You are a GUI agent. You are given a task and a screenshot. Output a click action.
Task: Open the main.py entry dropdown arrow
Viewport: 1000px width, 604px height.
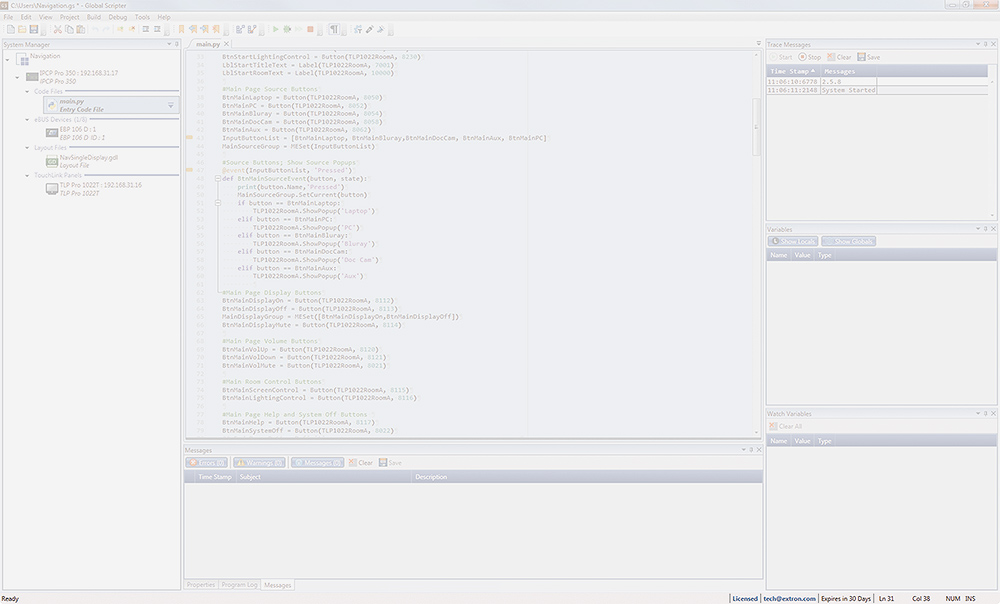(170, 105)
